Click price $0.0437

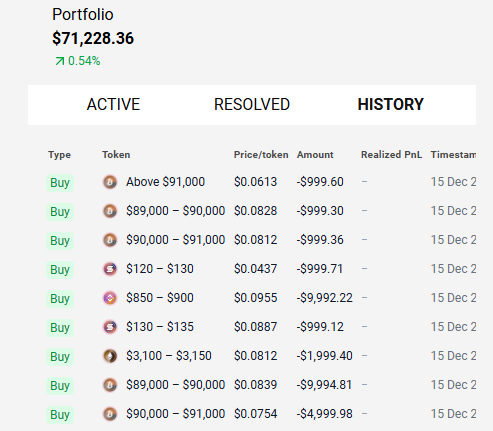255,269
